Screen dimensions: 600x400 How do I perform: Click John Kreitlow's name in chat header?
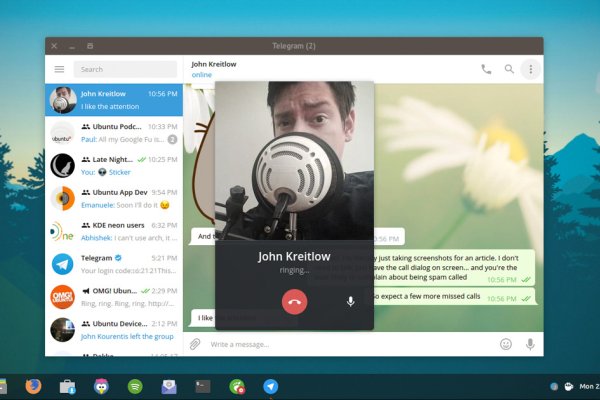pyautogui.click(x=214, y=64)
